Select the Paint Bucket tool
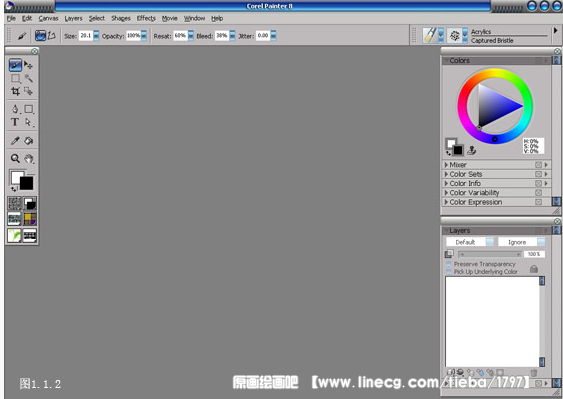The image size is (563, 399). click(x=29, y=141)
